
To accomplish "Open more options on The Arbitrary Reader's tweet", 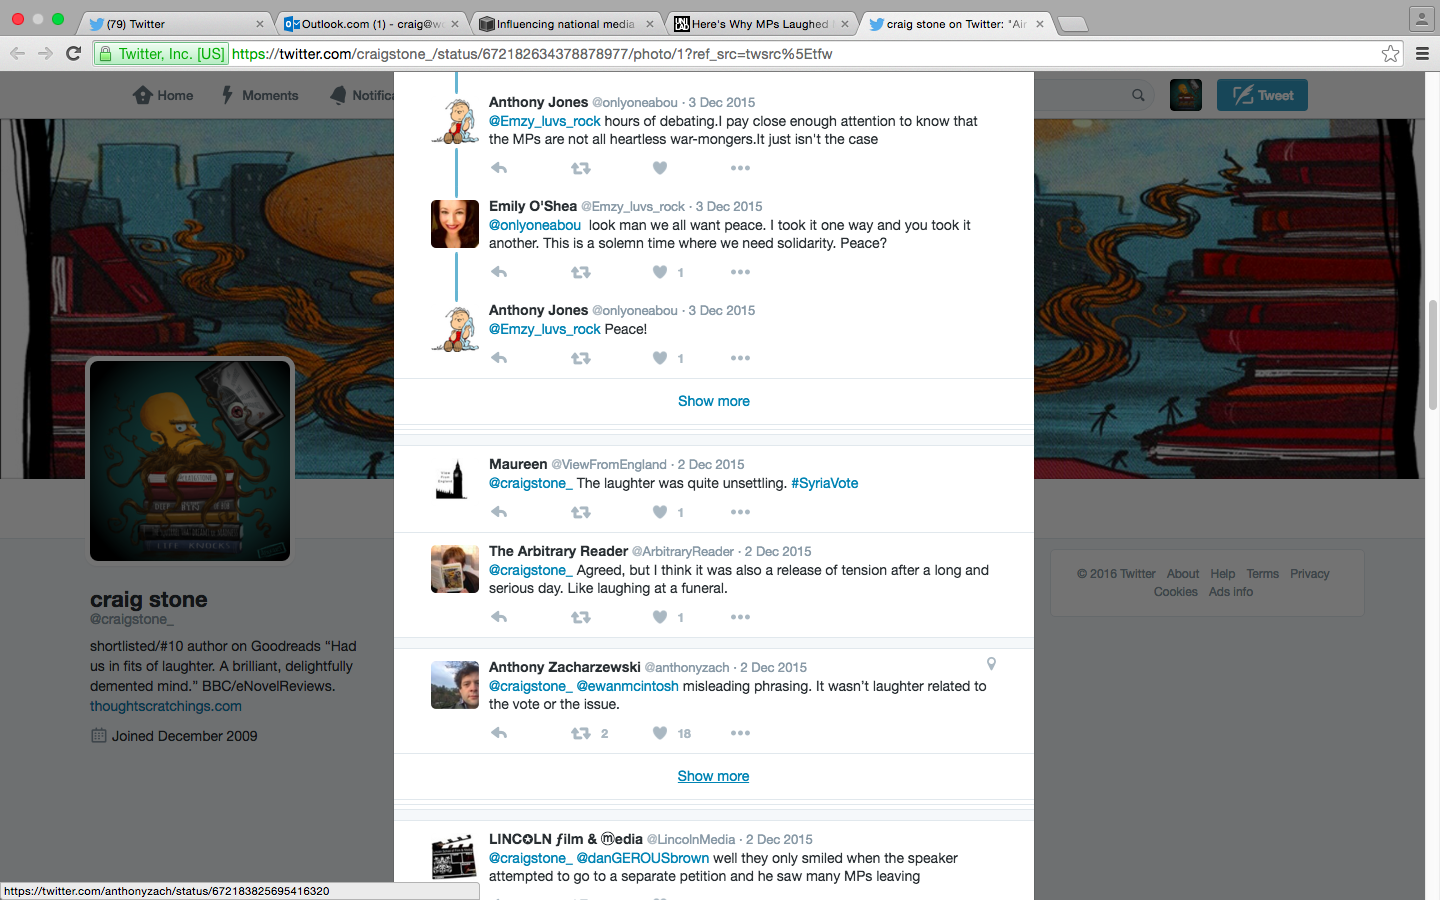I will point(740,617).
